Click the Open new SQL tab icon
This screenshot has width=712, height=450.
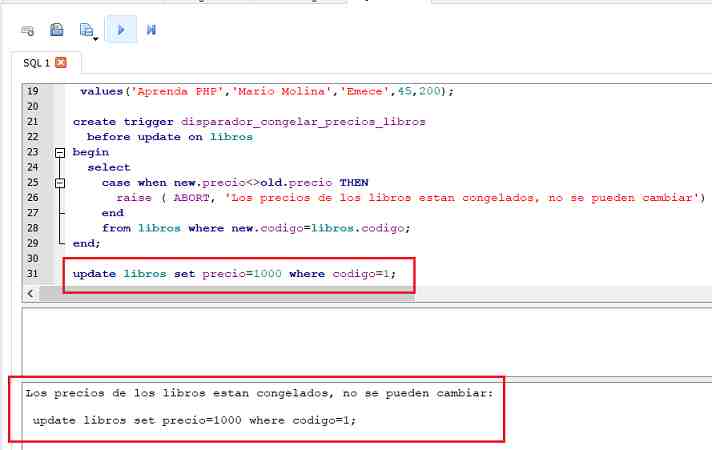pyautogui.click(x=28, y=31)
